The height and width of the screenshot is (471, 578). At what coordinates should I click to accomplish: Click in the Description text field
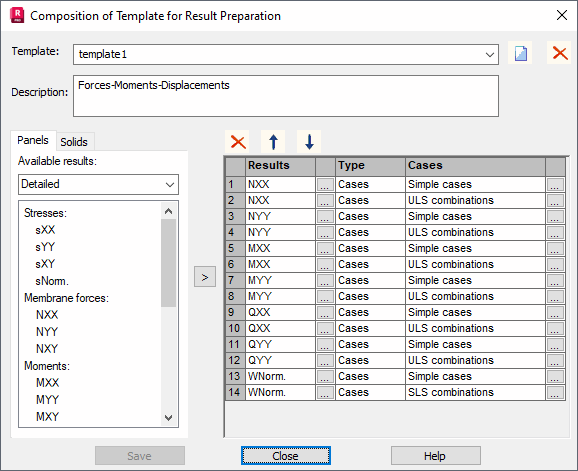[286, 96]
